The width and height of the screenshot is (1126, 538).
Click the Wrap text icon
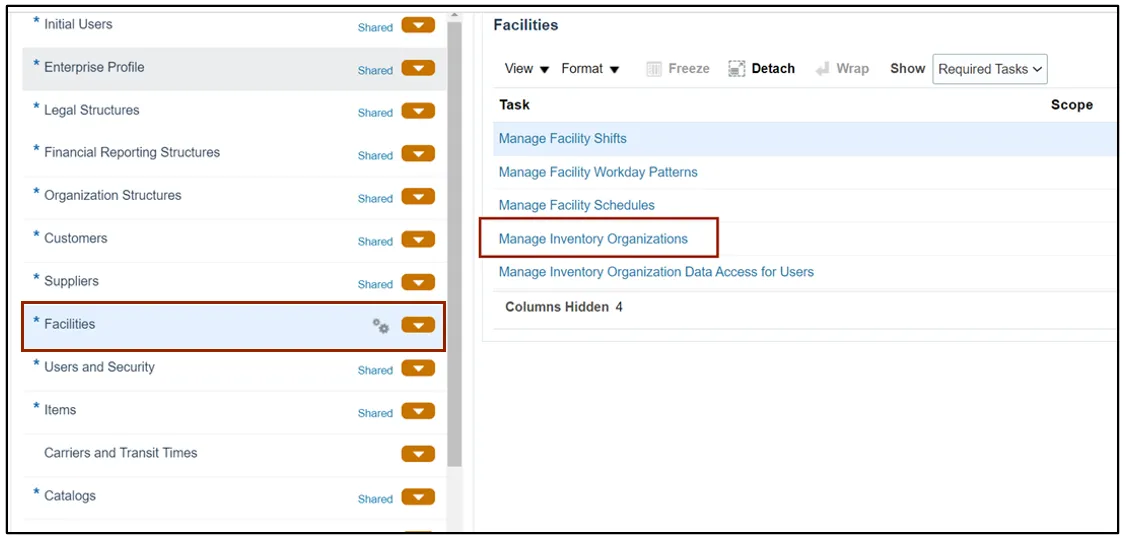coord(822,69)
